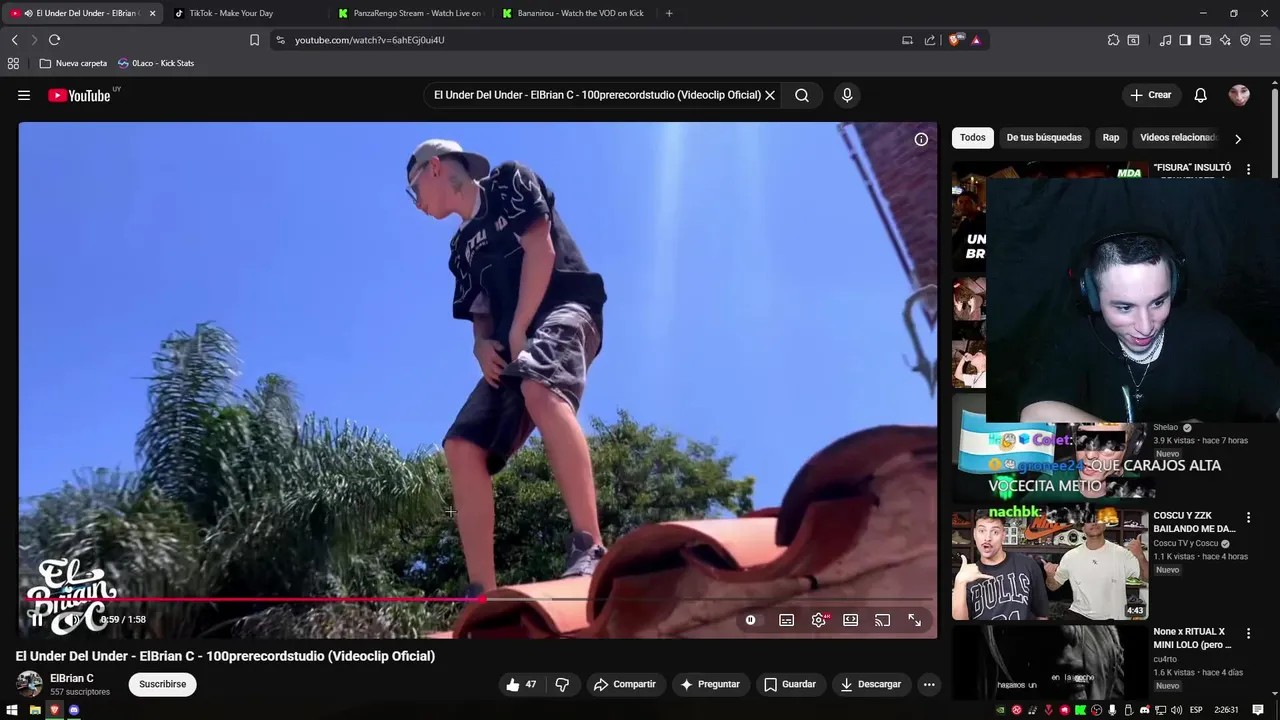The image size is (1280, 720).
Task: Open YouTube notifications bell
Action: [x=1200, y=95]
